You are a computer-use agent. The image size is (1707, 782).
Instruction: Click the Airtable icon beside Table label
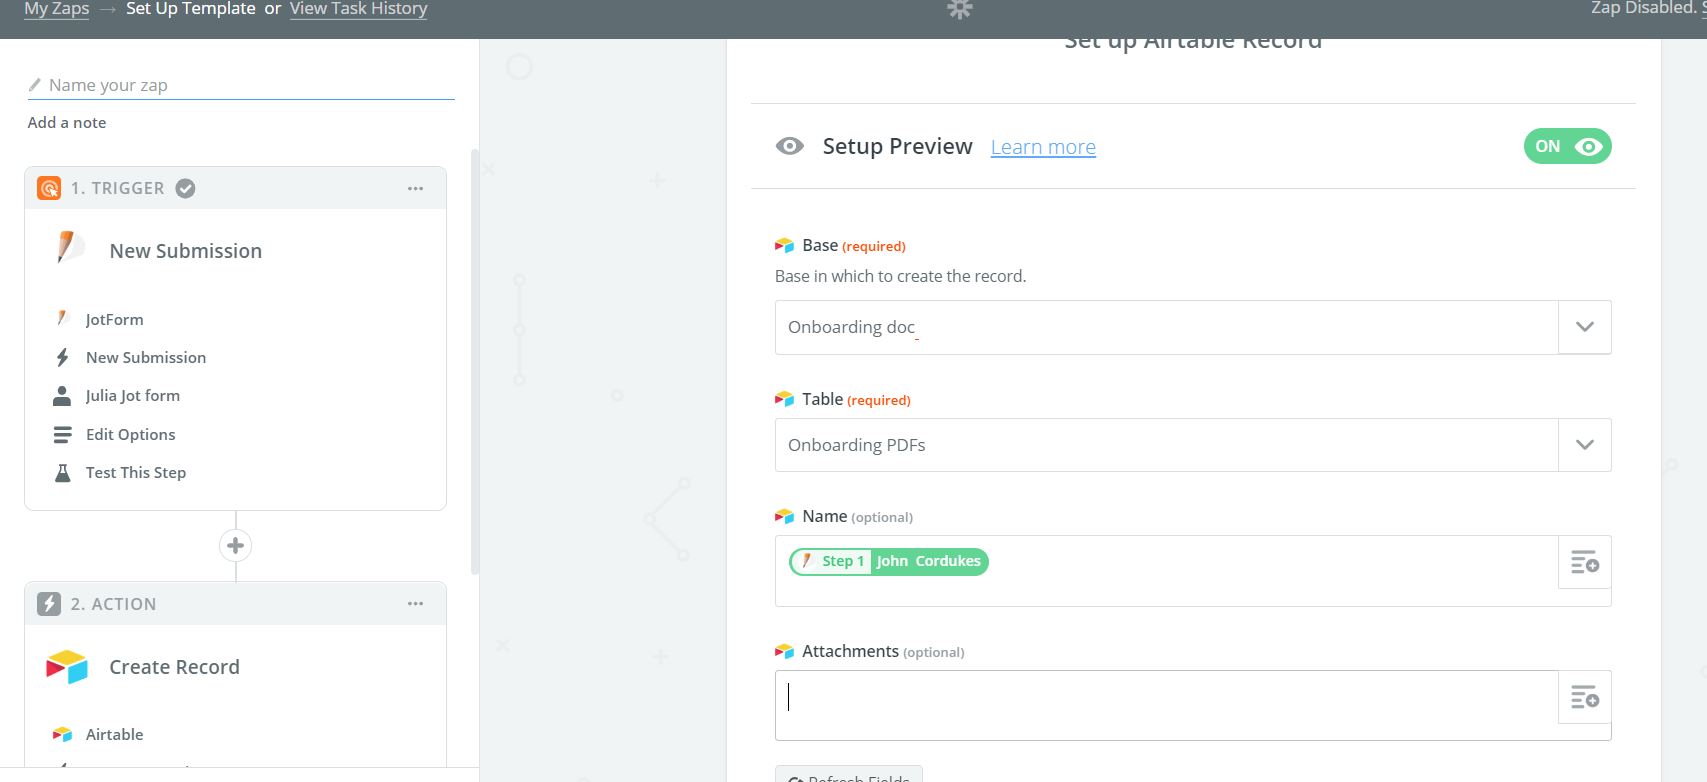click(x=784, y=399)
